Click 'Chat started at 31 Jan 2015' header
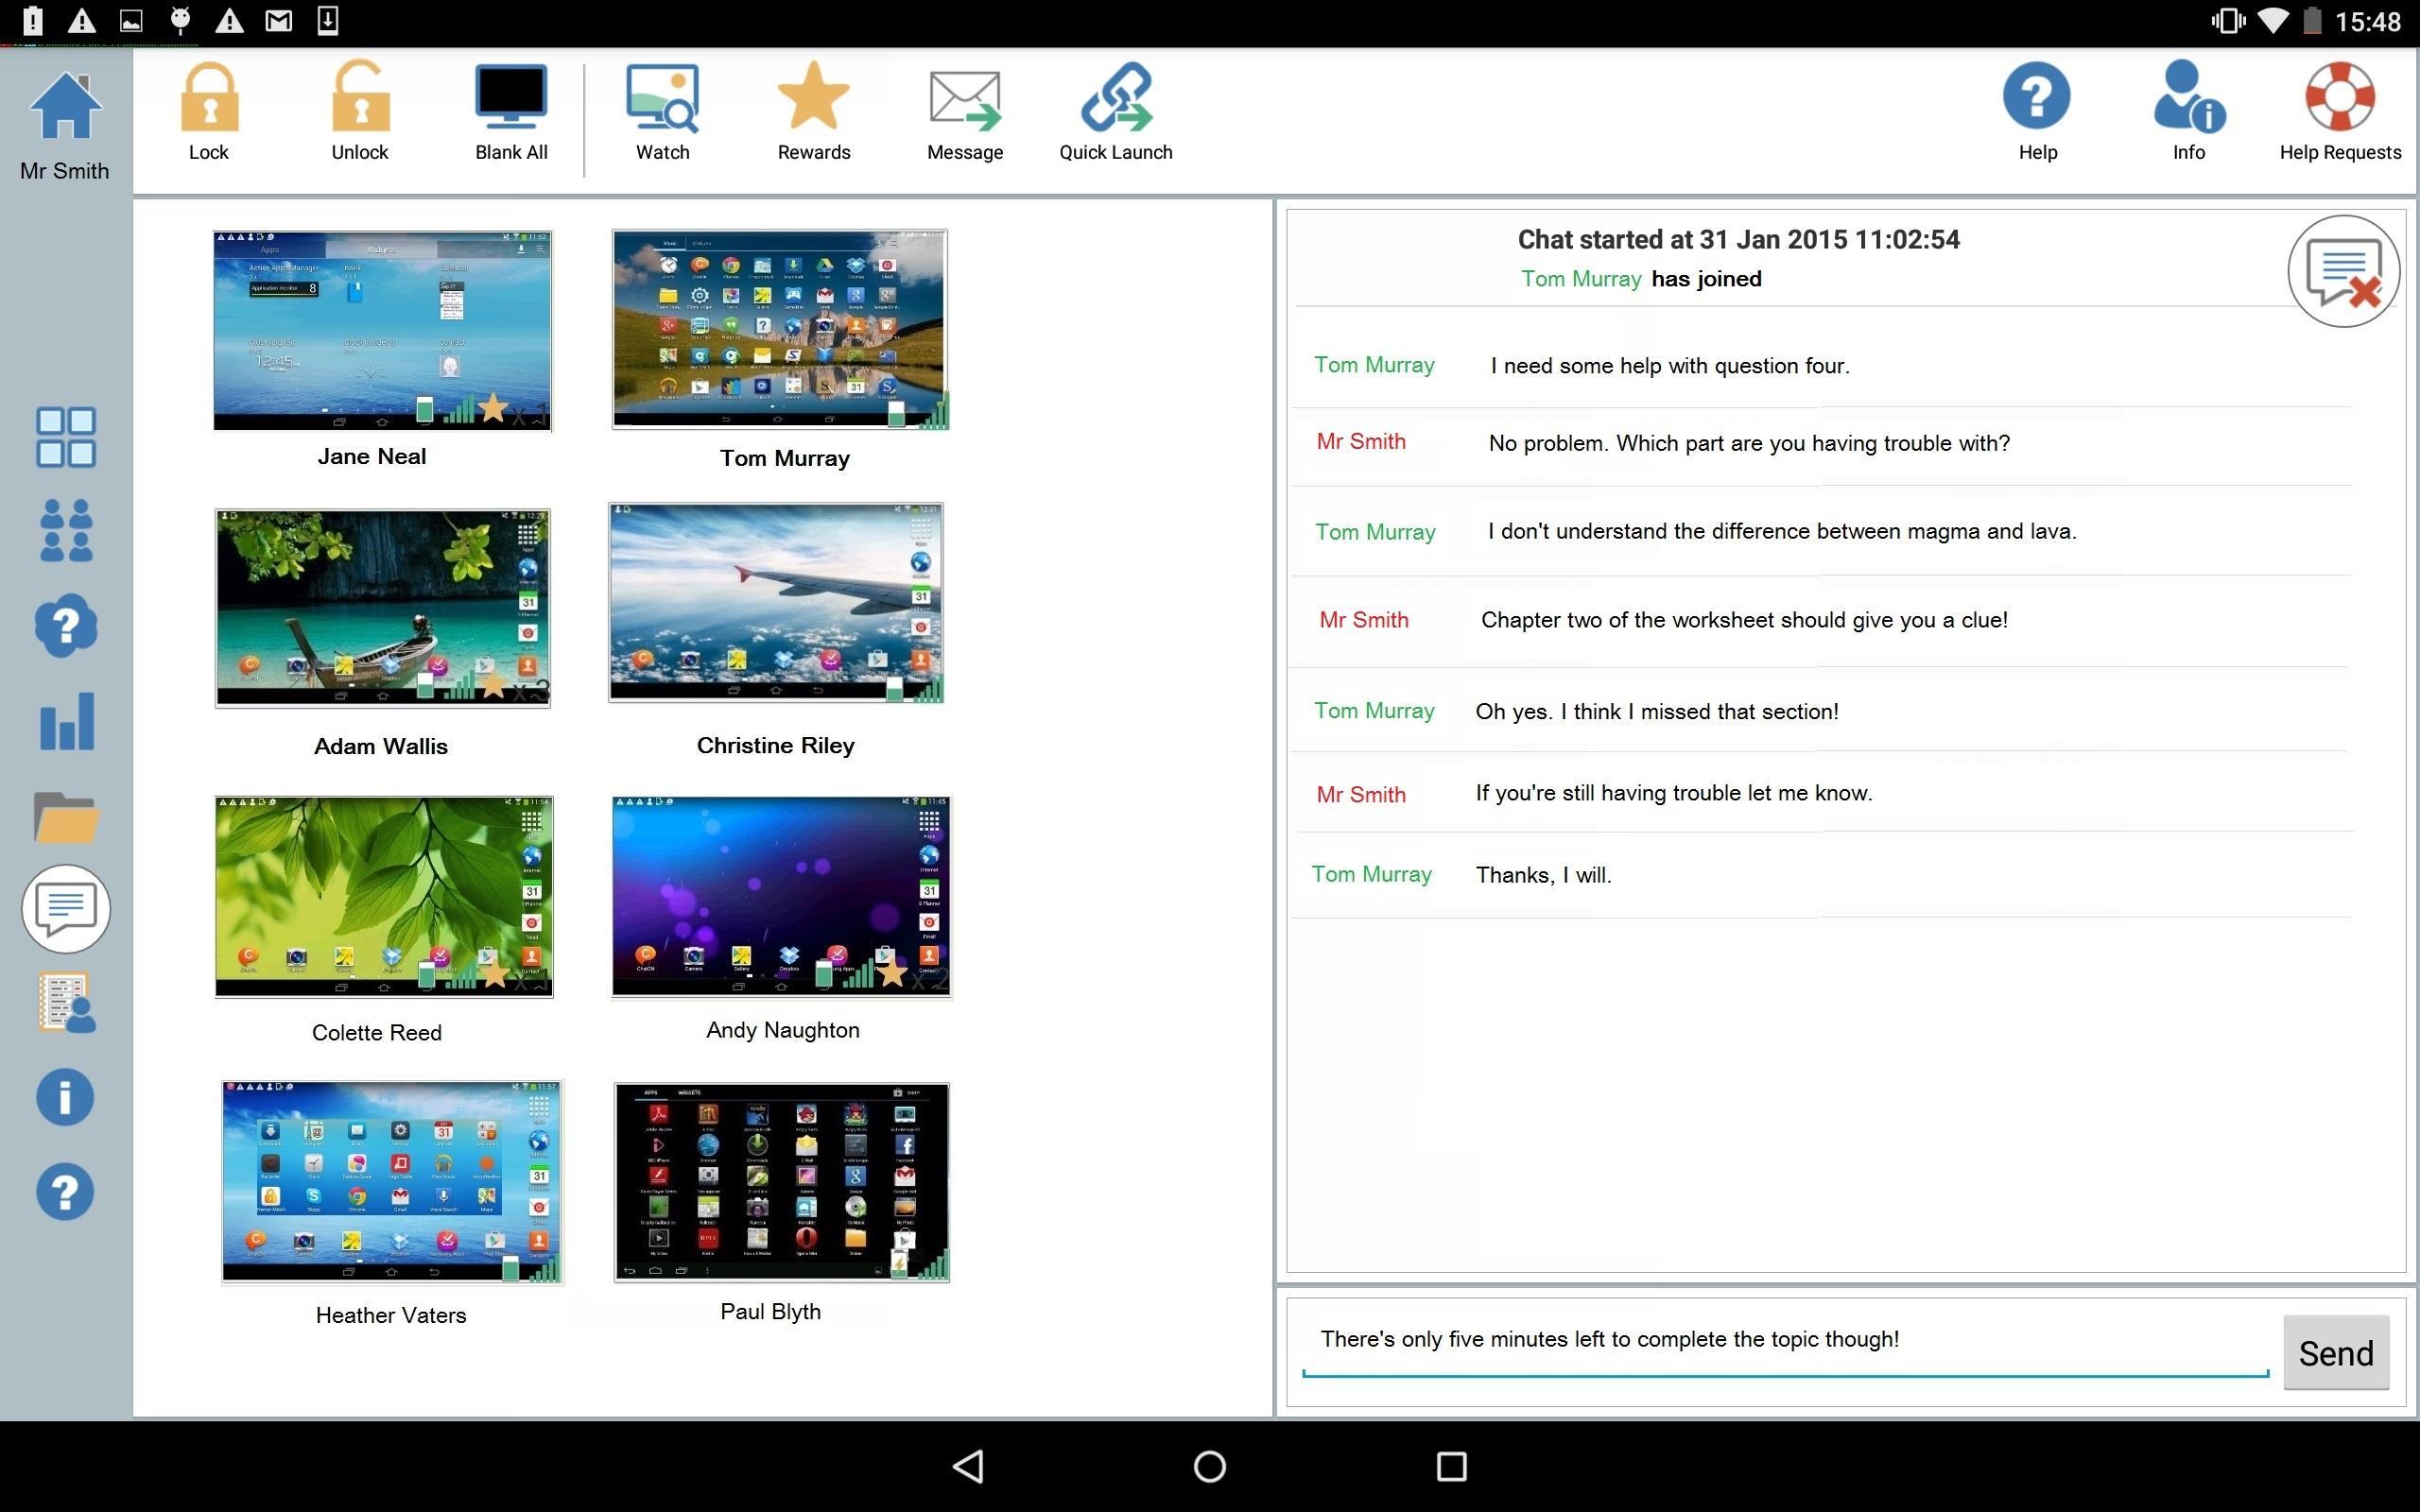 pos(1738,240)
